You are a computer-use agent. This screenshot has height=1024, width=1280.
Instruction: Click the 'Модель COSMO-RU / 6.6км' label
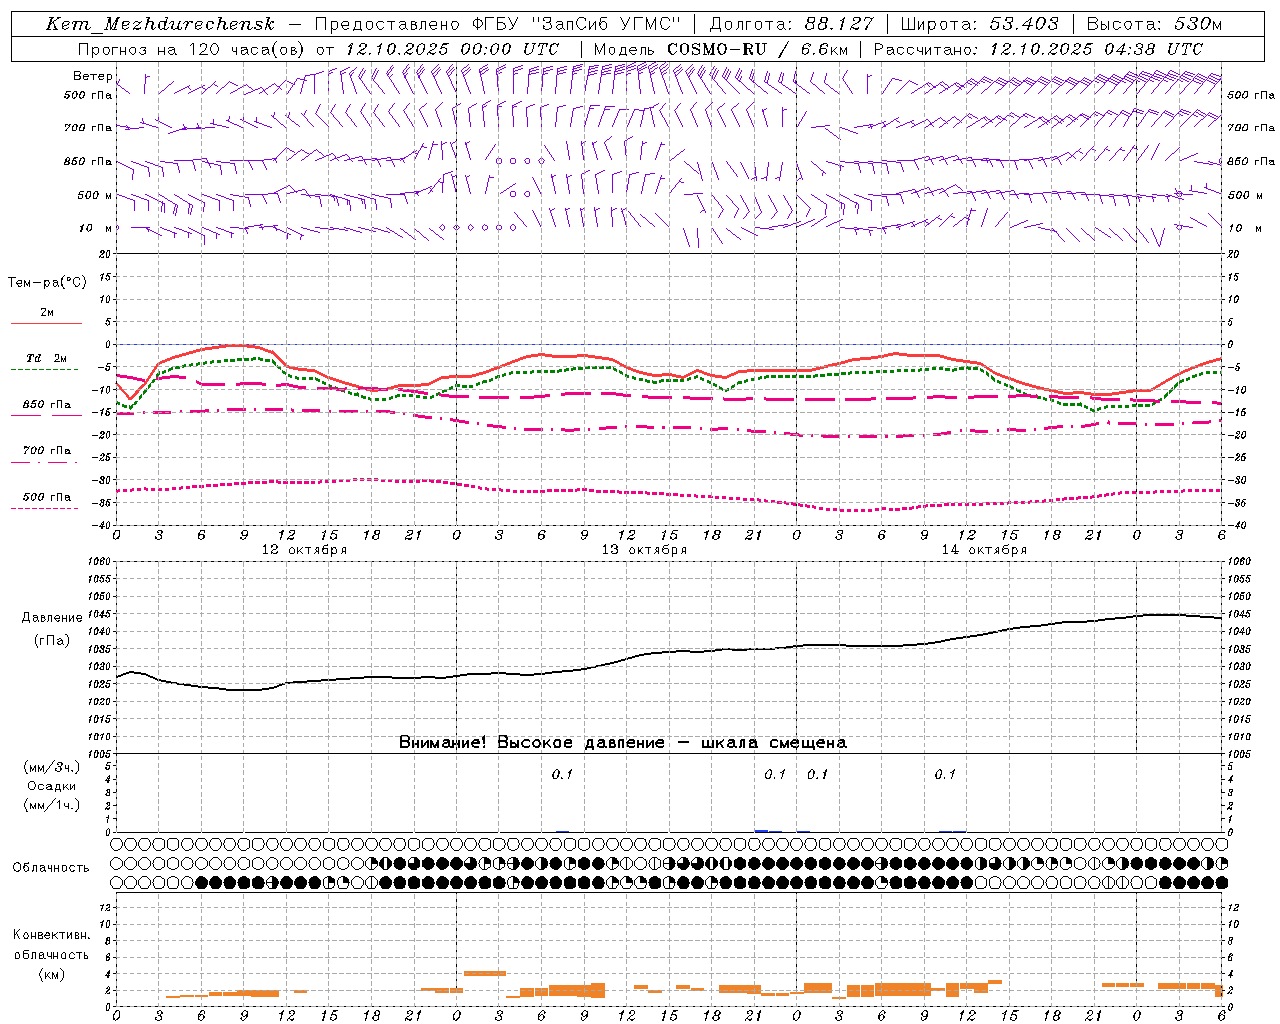coord(720,49)
